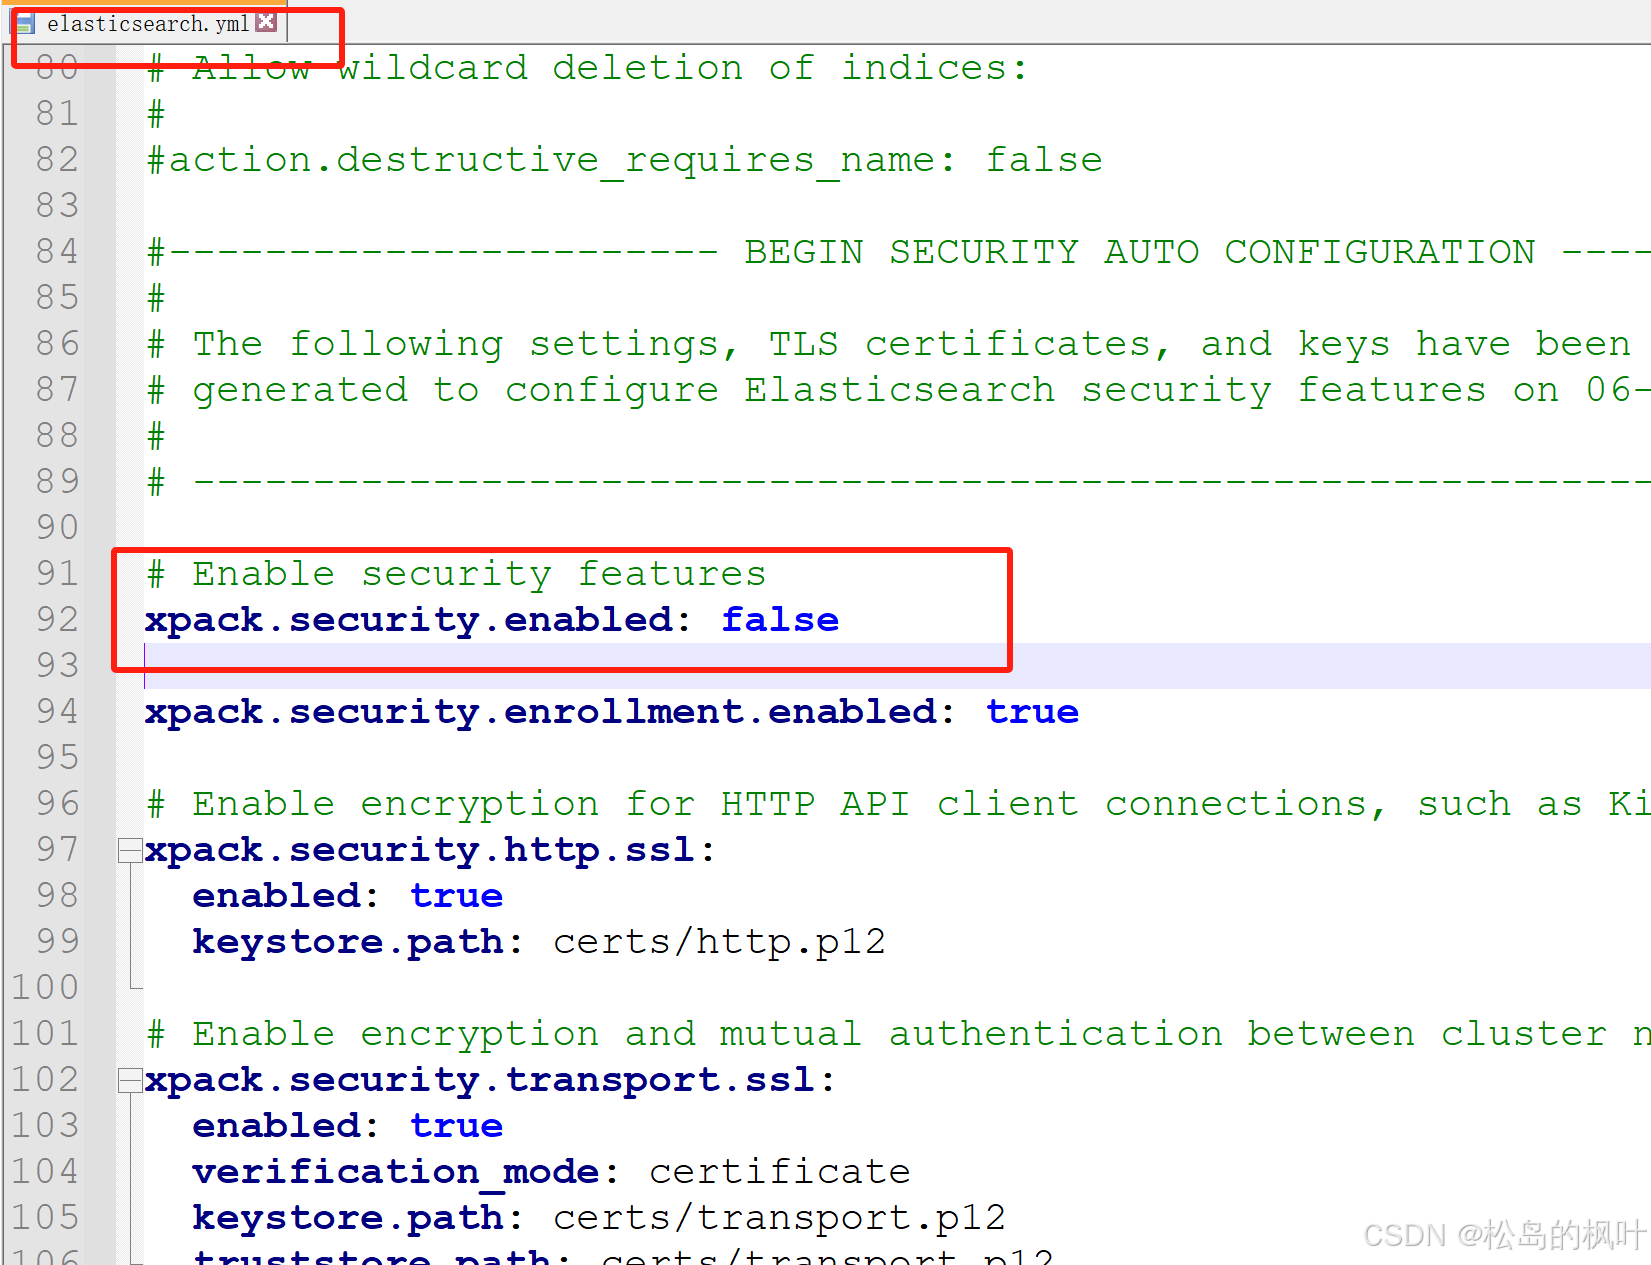Click the 'certificate' value on line 104

[779, 1172]
